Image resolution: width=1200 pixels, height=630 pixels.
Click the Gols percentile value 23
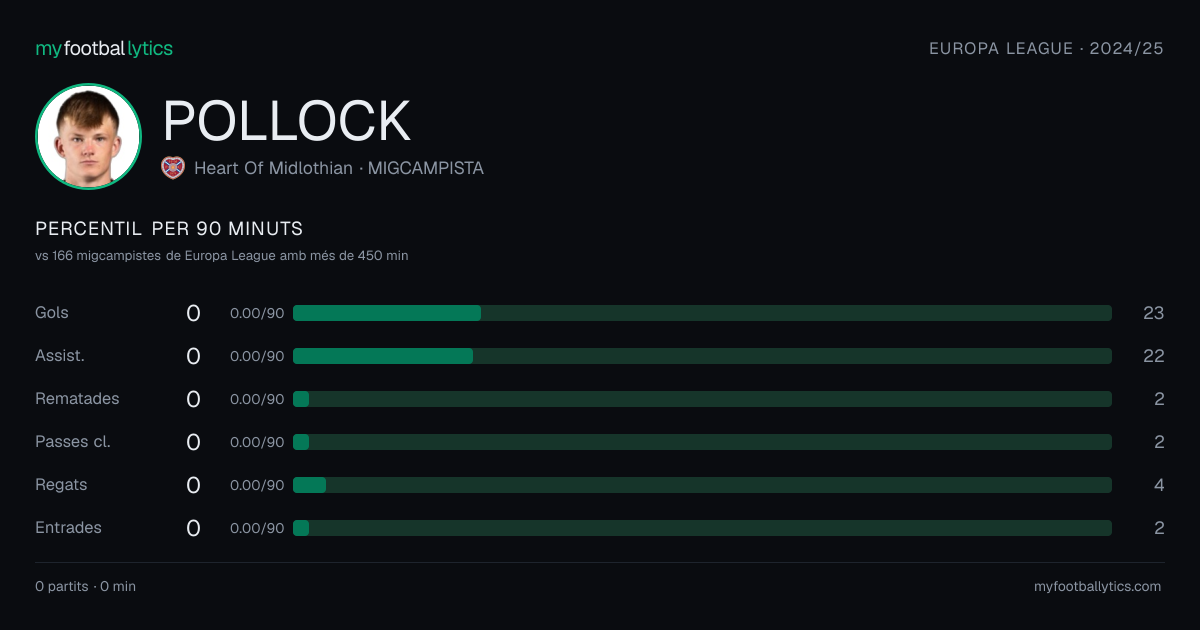1153,313
